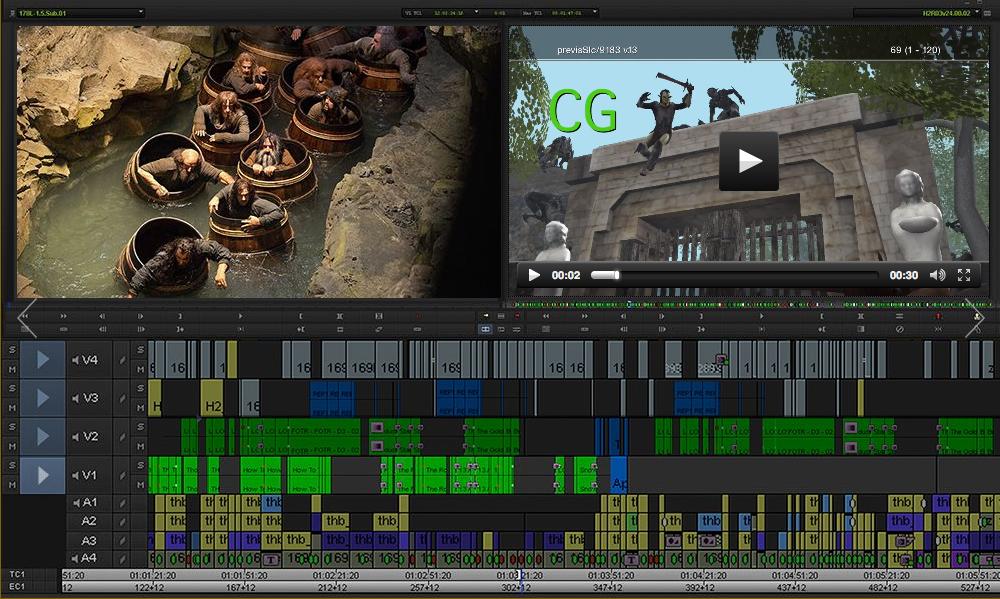The width and height of the screenshot is (1000, 599).
Task: Click the record monitor Play arrow
Action: click(761, 316)
